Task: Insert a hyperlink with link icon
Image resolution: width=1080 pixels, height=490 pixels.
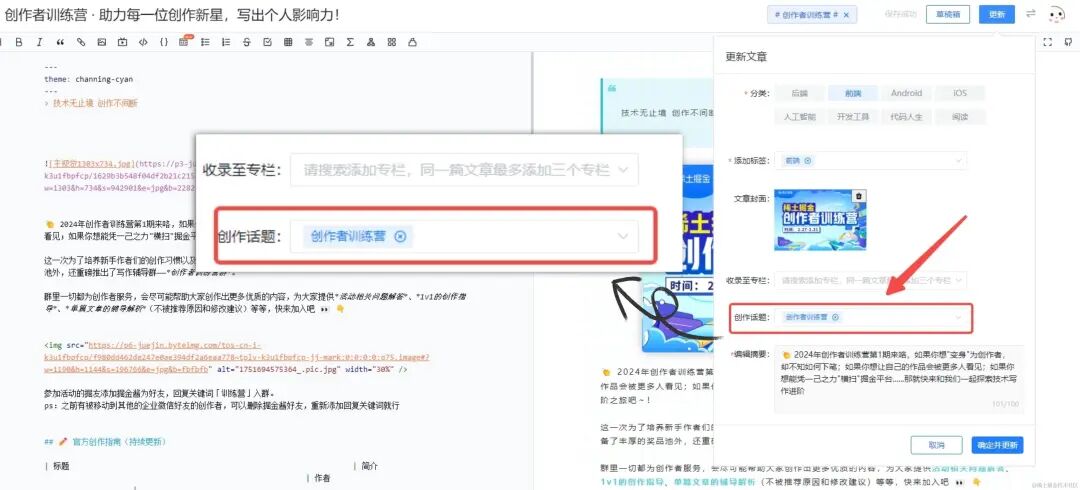Action: tap(81, 43)
